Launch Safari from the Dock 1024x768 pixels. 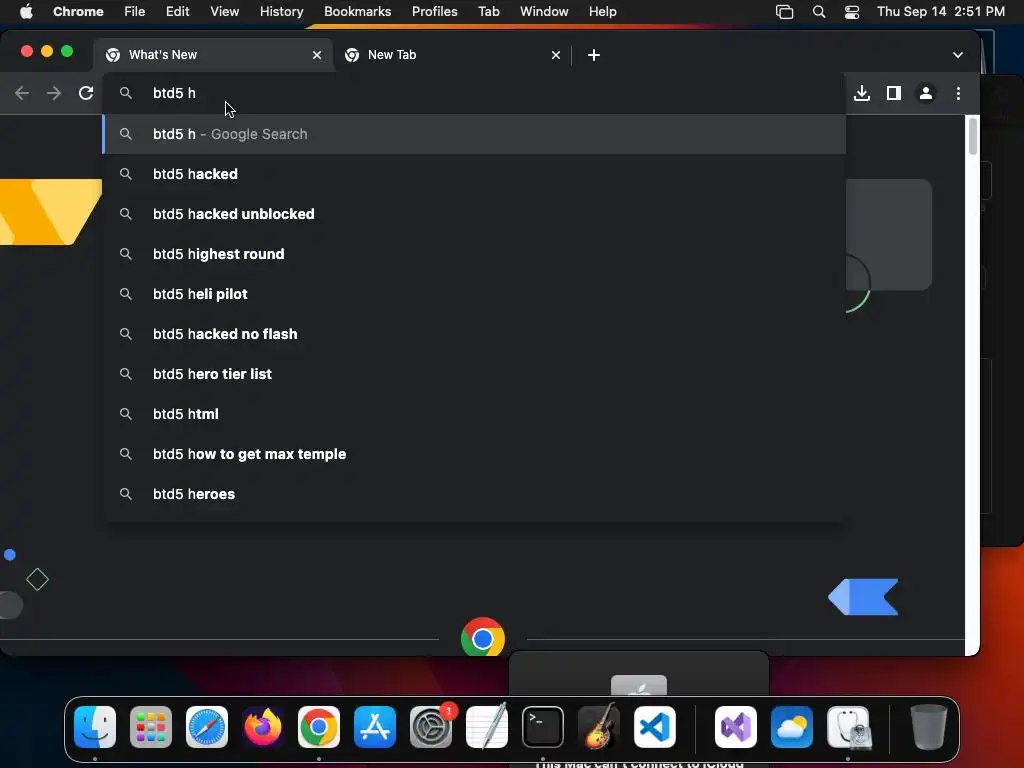[x=207, y=726]
